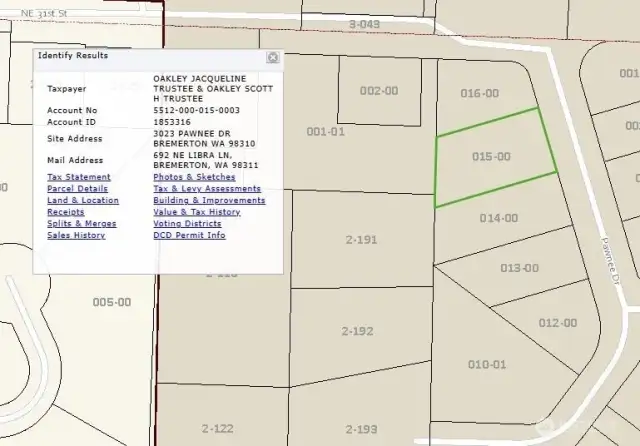
Task: Open the Receipts link
Action: click(66, 212)
